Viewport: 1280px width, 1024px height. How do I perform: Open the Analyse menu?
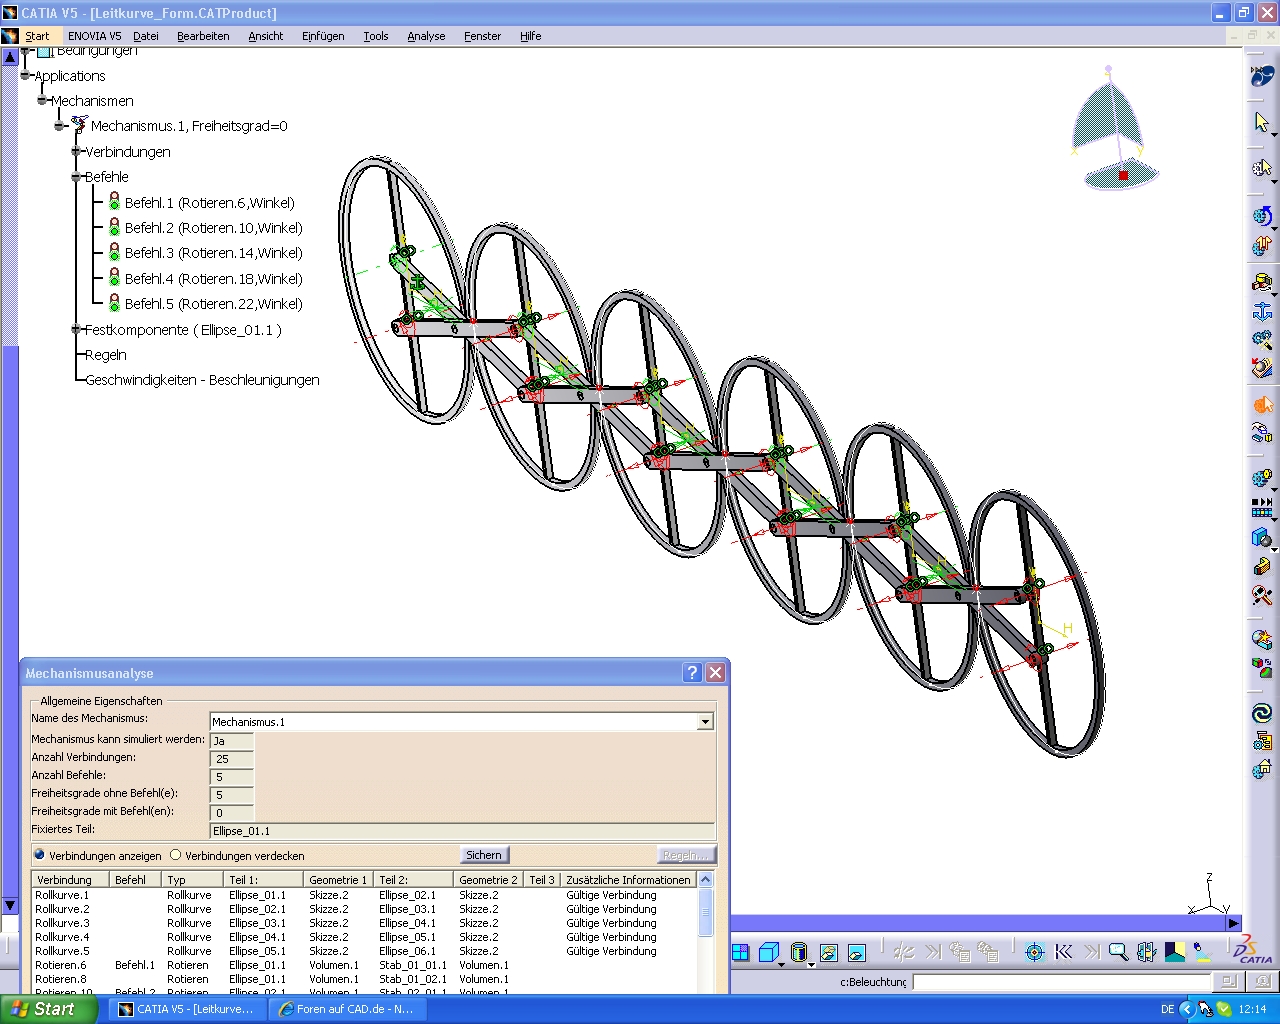pyautogui.click(x=426, y=36)
